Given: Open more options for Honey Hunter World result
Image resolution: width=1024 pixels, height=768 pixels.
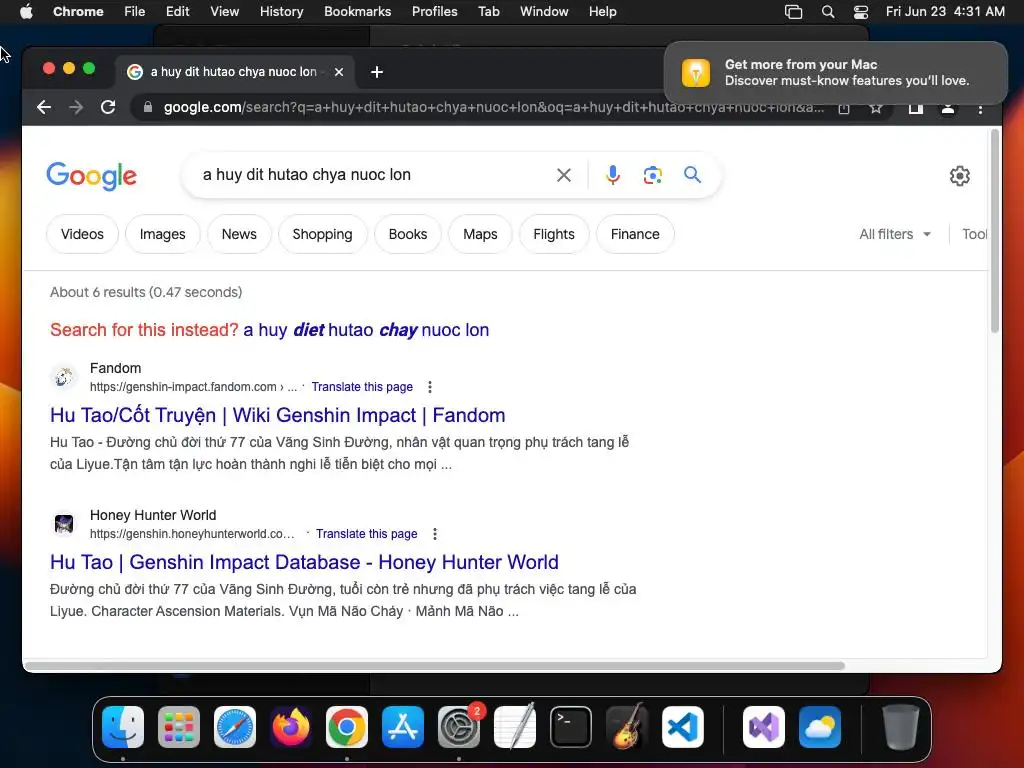Looking at the screenshot, I should 435,534.
